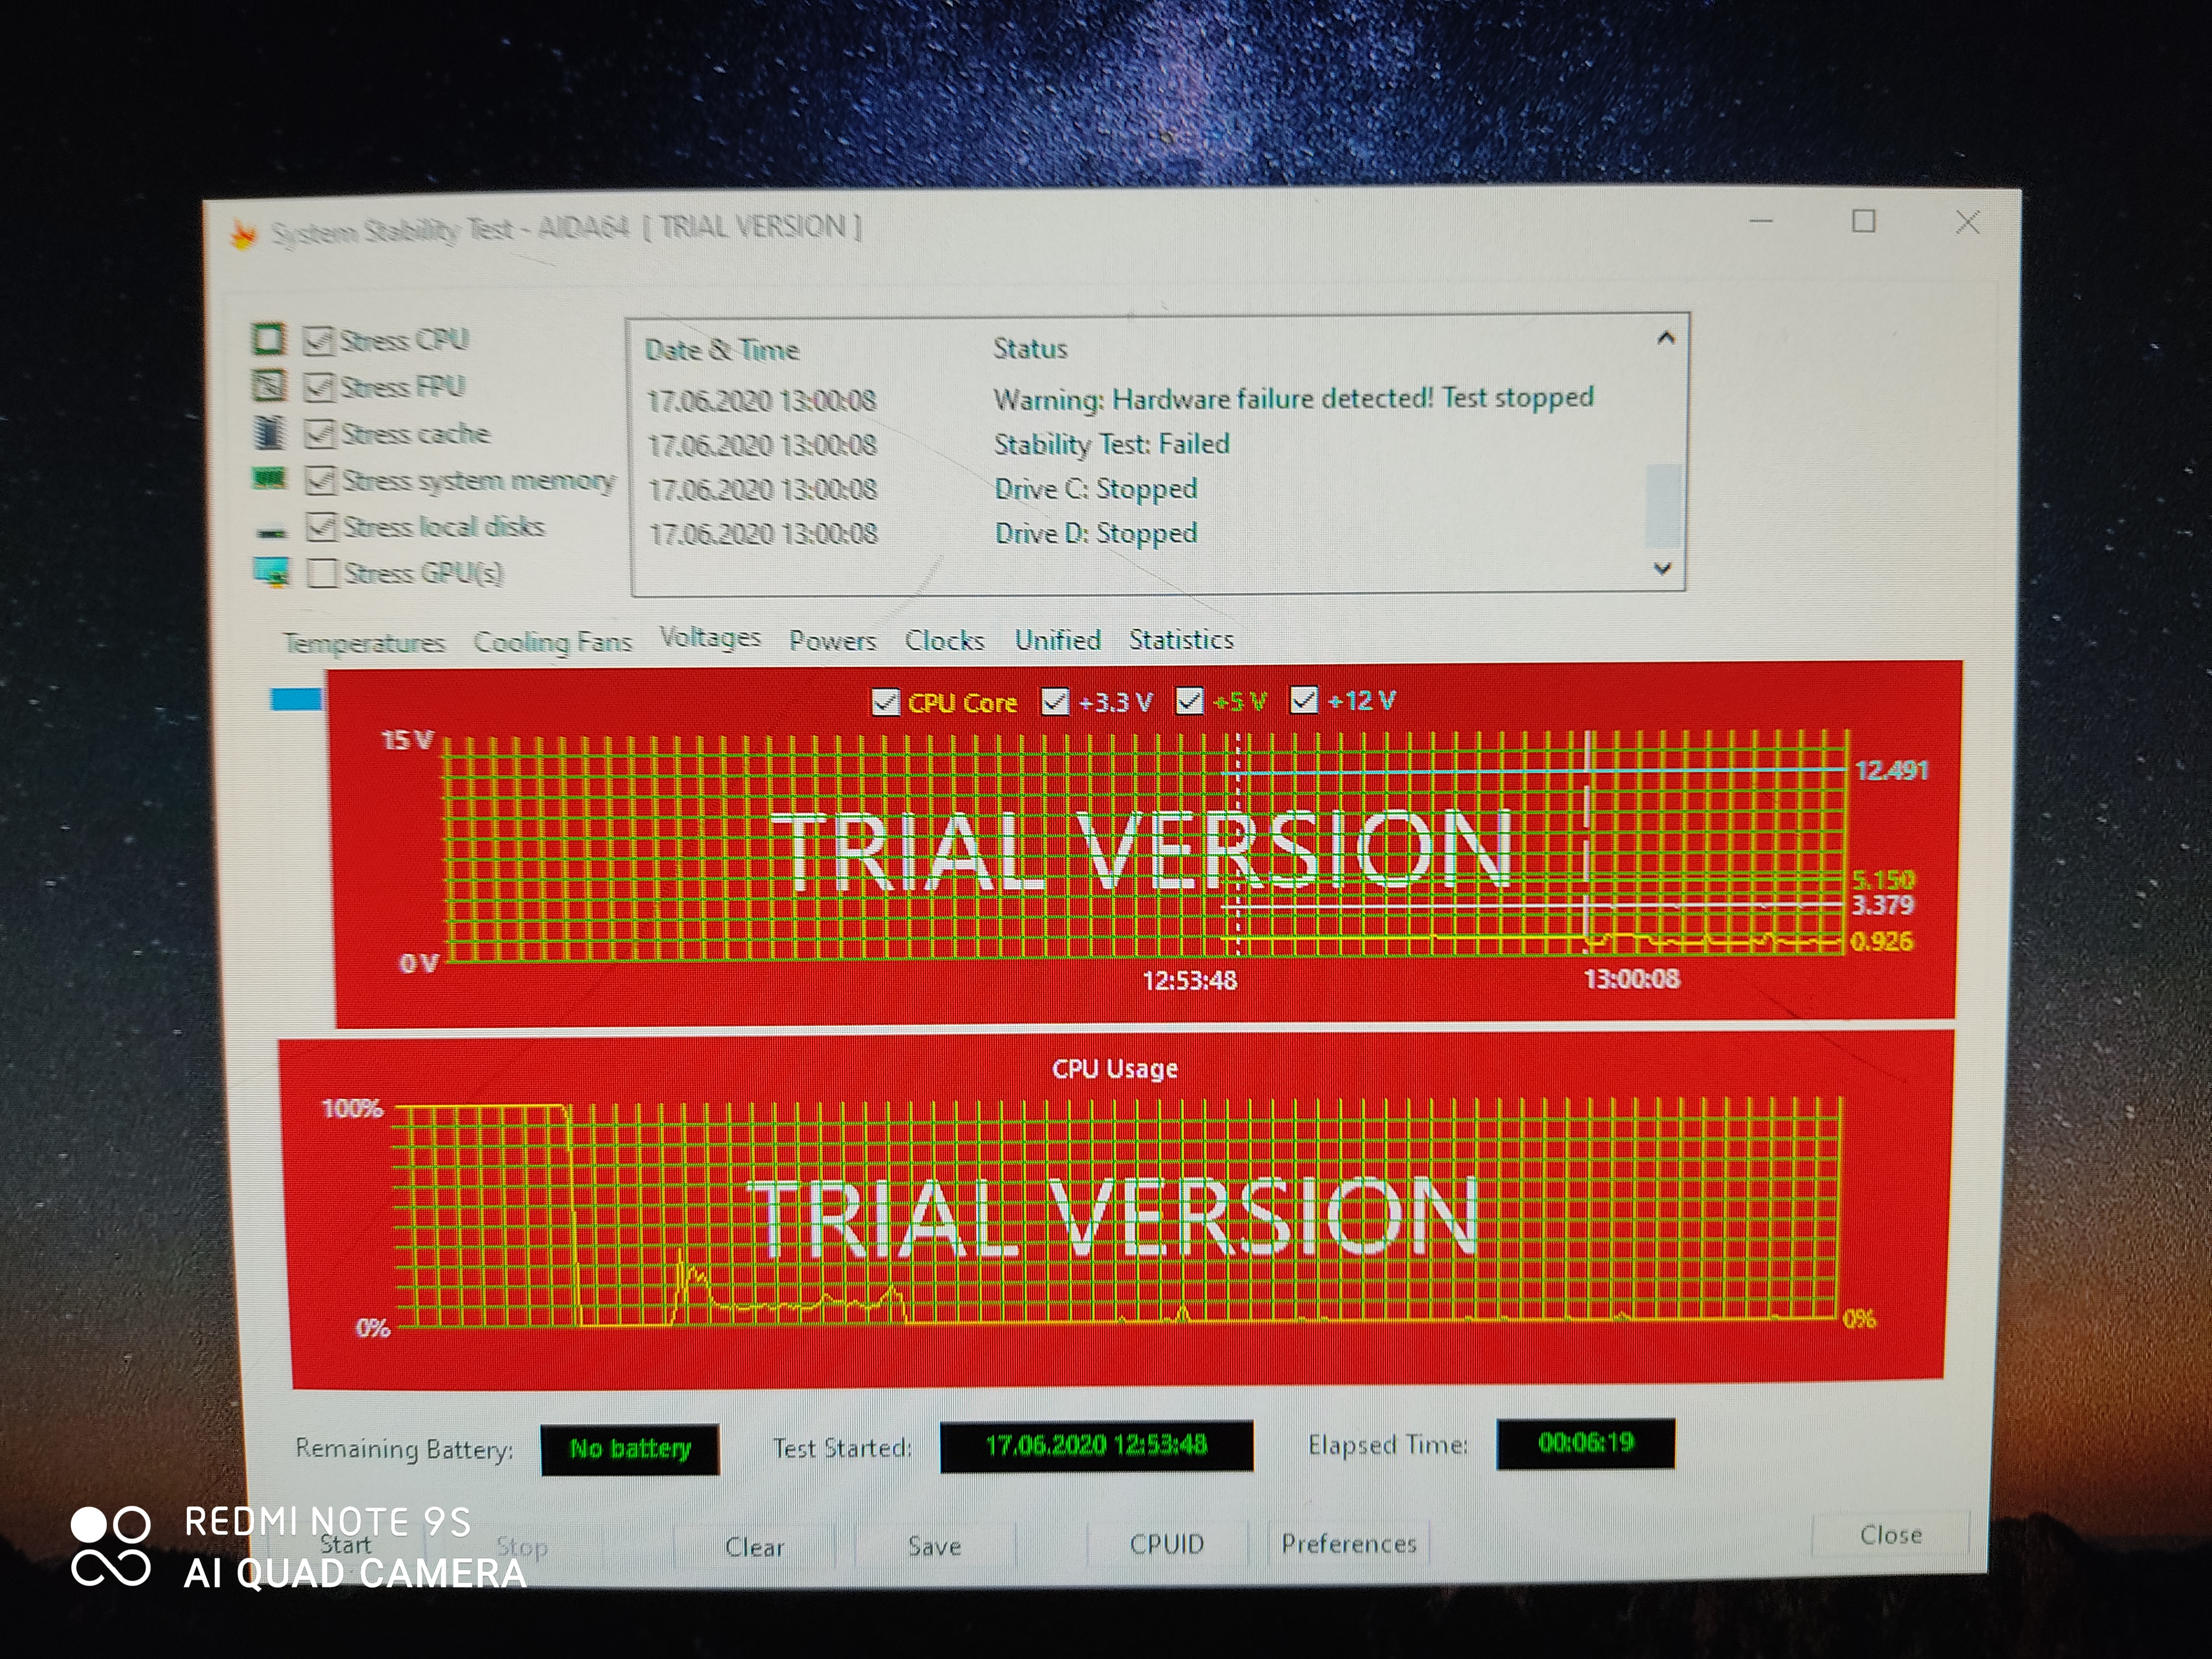Click the cache icon beside Stress cache
Viewport: 2212px width, 1659px height.
(269, 432)
